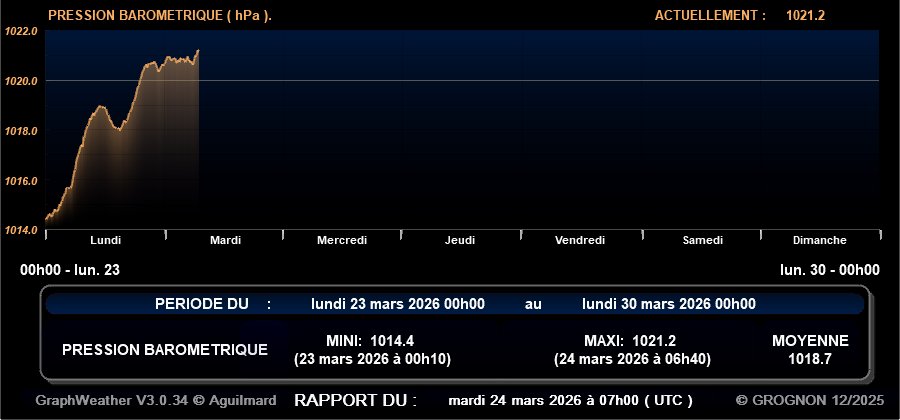Click the report date mardi 24 mars 2026 à 07h00
Viewport: 900px width, 420px height.
point(570,400)
